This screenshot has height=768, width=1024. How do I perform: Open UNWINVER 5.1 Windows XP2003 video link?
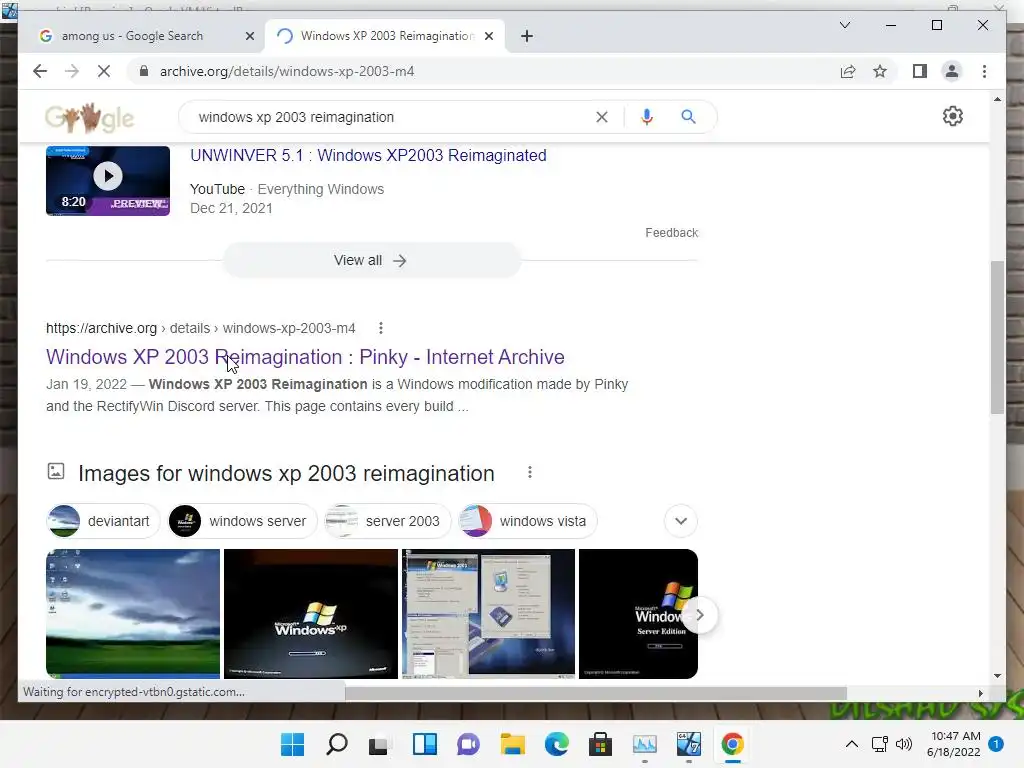coord(368,155)
